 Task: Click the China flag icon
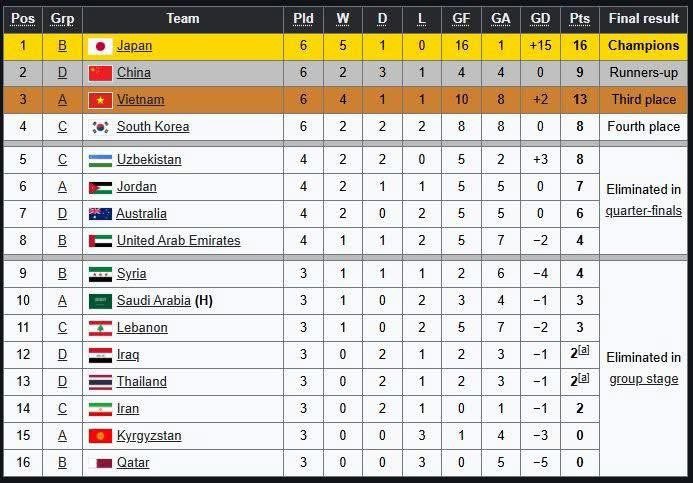tap(99, 73)
